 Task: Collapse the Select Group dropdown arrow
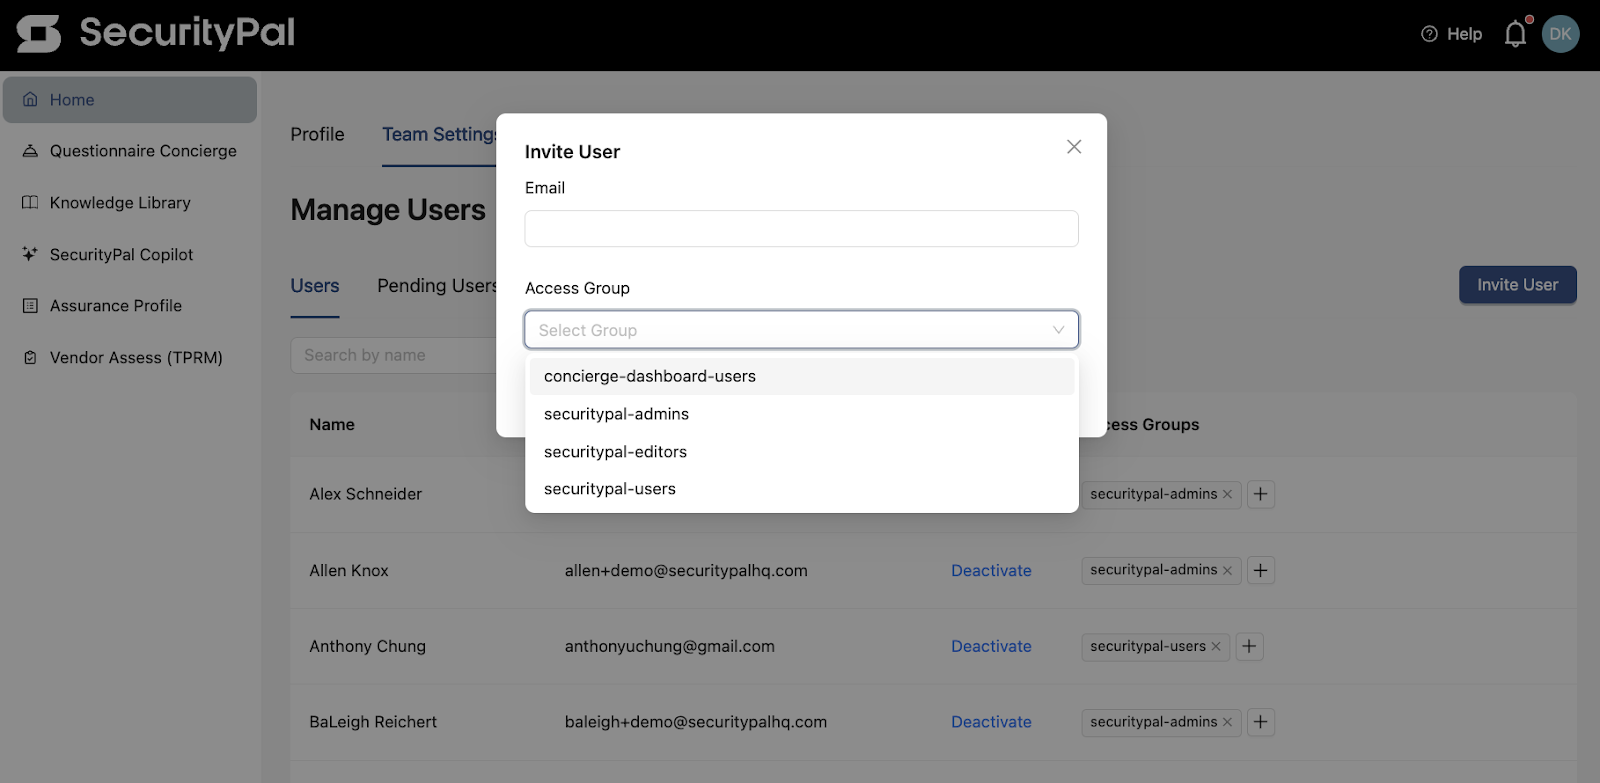pyautogui.click(x=1058, y=330)
